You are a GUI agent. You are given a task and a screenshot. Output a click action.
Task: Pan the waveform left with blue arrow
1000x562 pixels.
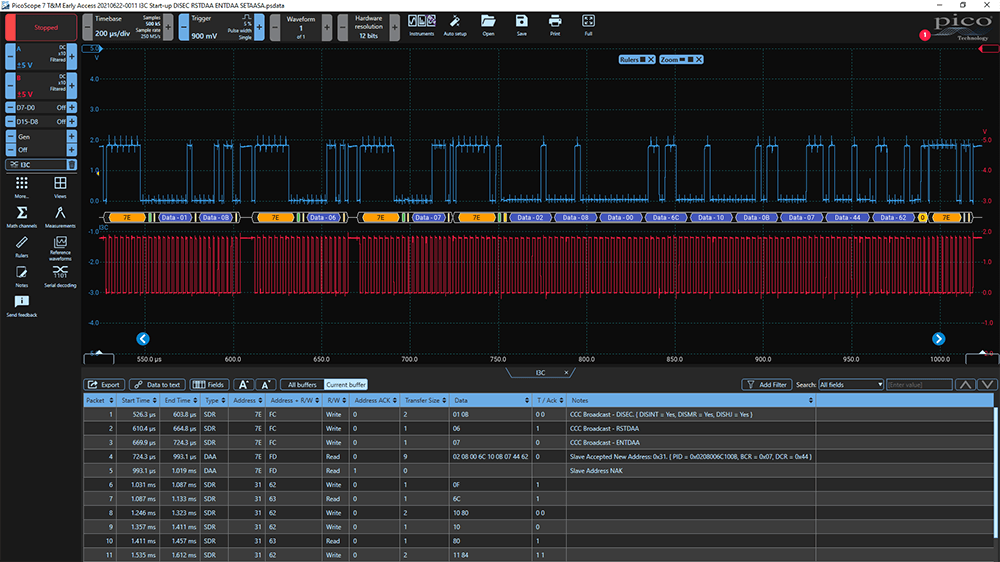coord(143,339)
